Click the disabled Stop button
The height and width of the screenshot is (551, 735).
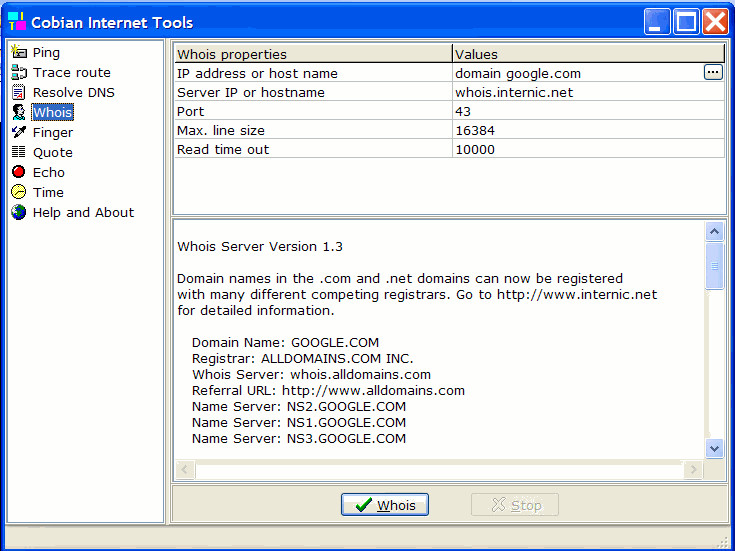coord(515,505)
